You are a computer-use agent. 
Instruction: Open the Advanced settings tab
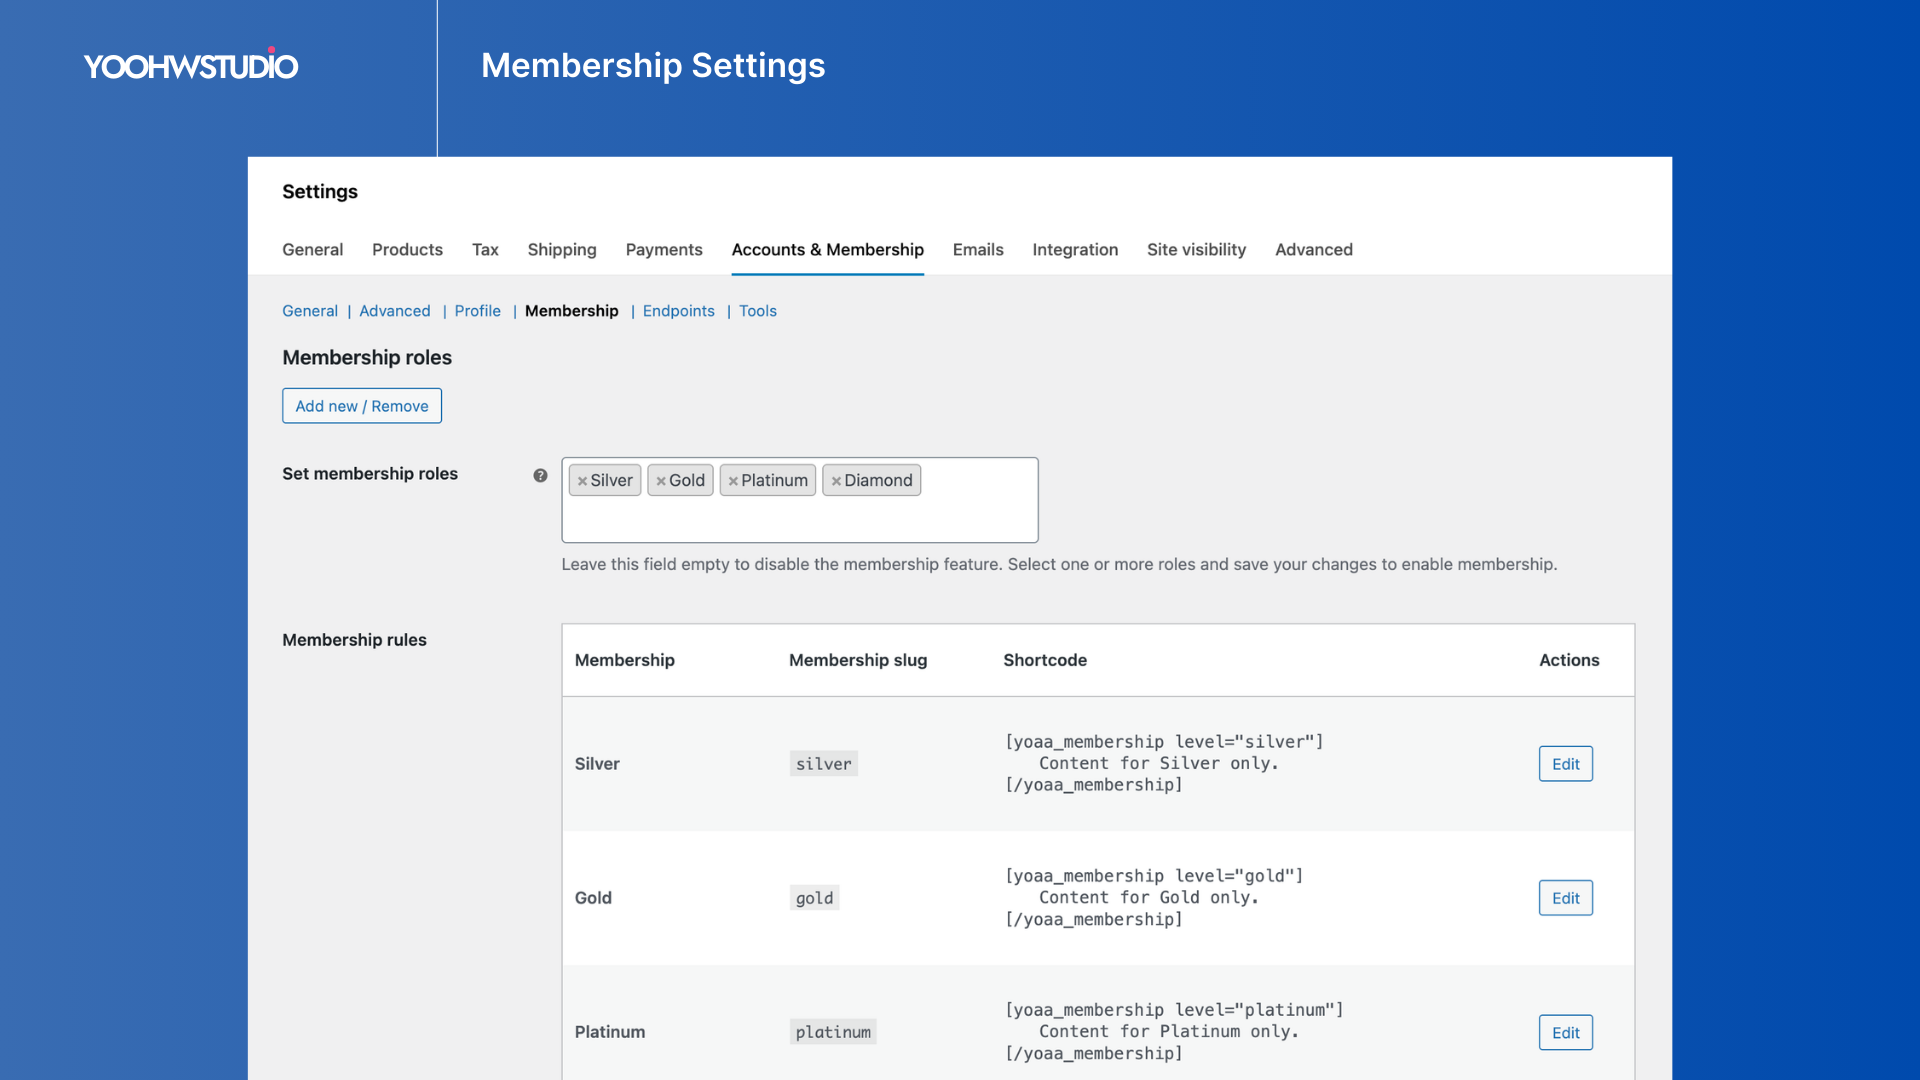[x=1313, y=250]
